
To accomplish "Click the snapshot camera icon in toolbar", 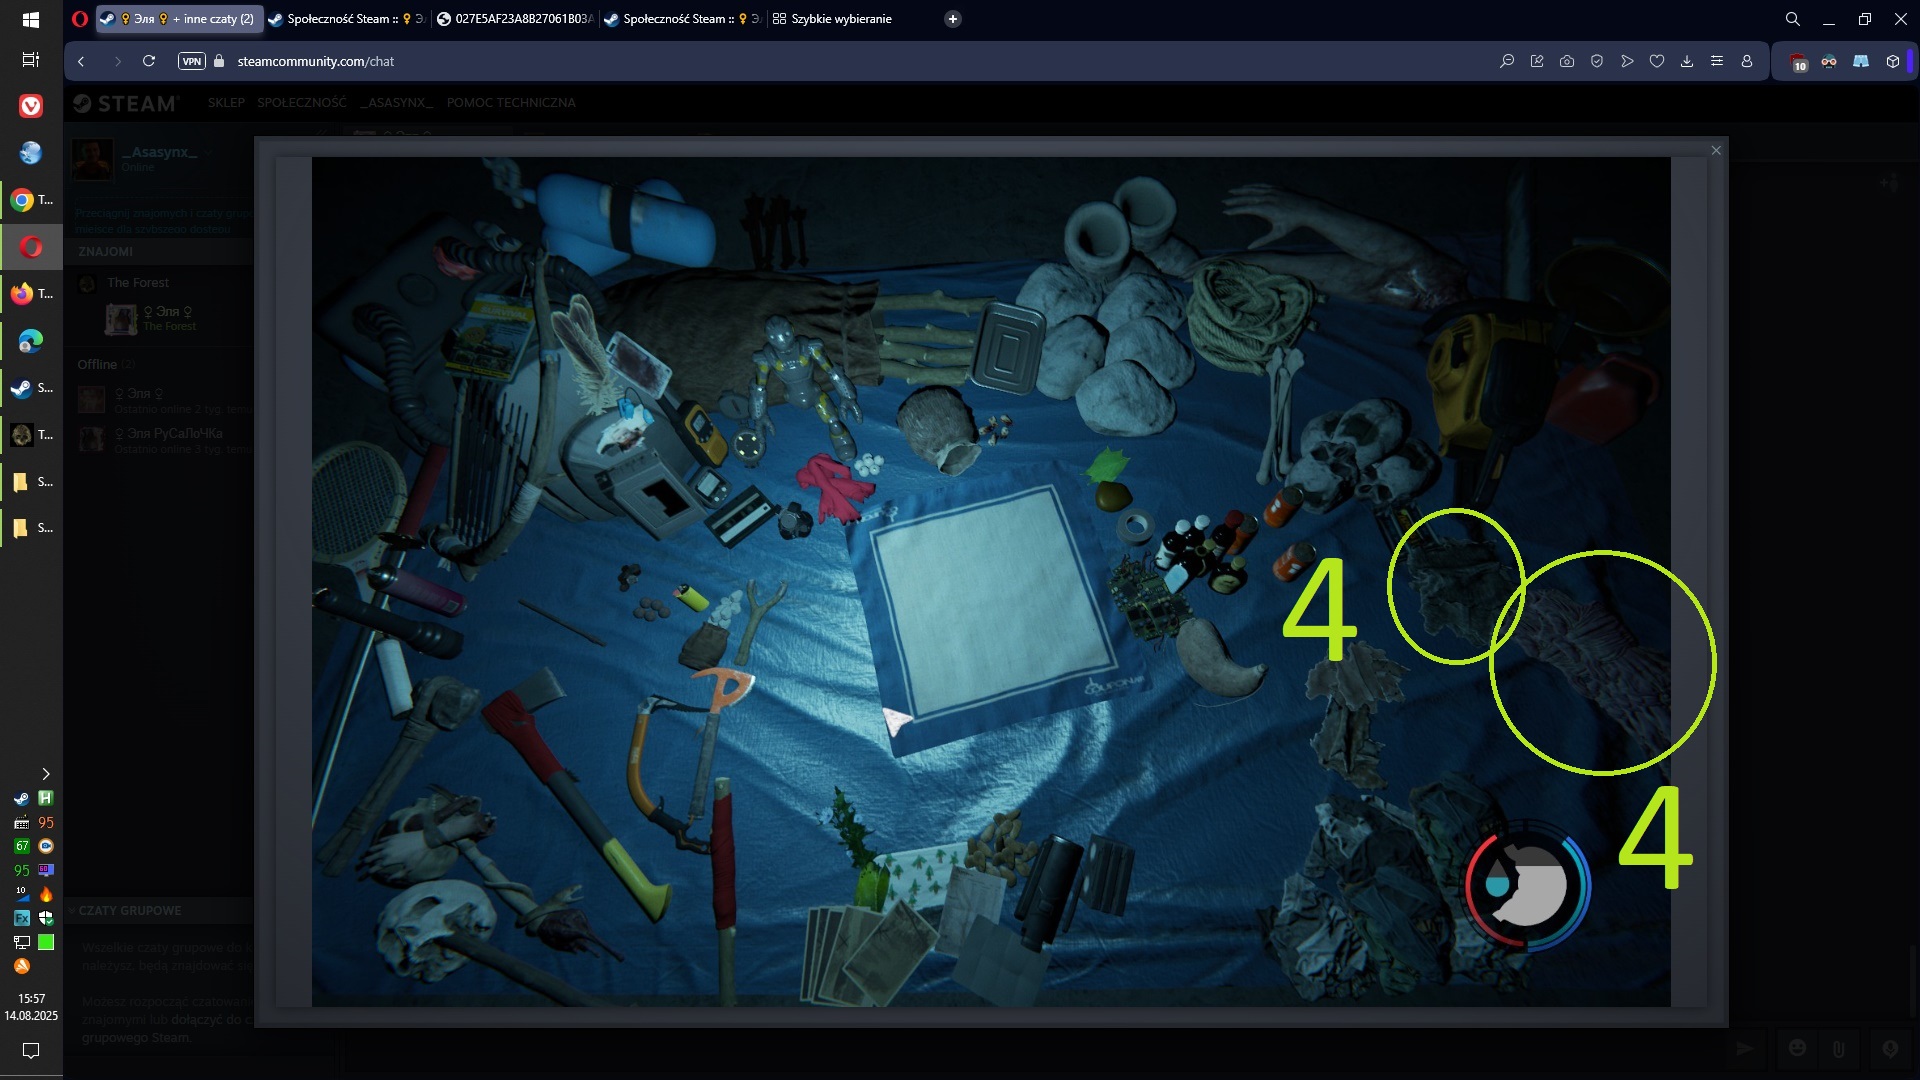I will [1567, 61].
